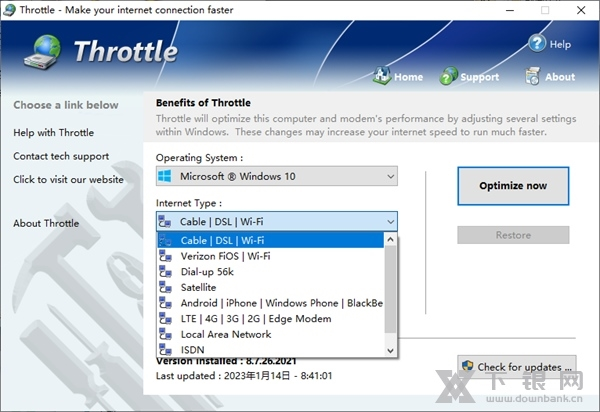Click the network icon beside Local Area Network
Image resolution: width=600 pixels, height=412 pixels.
165,334
